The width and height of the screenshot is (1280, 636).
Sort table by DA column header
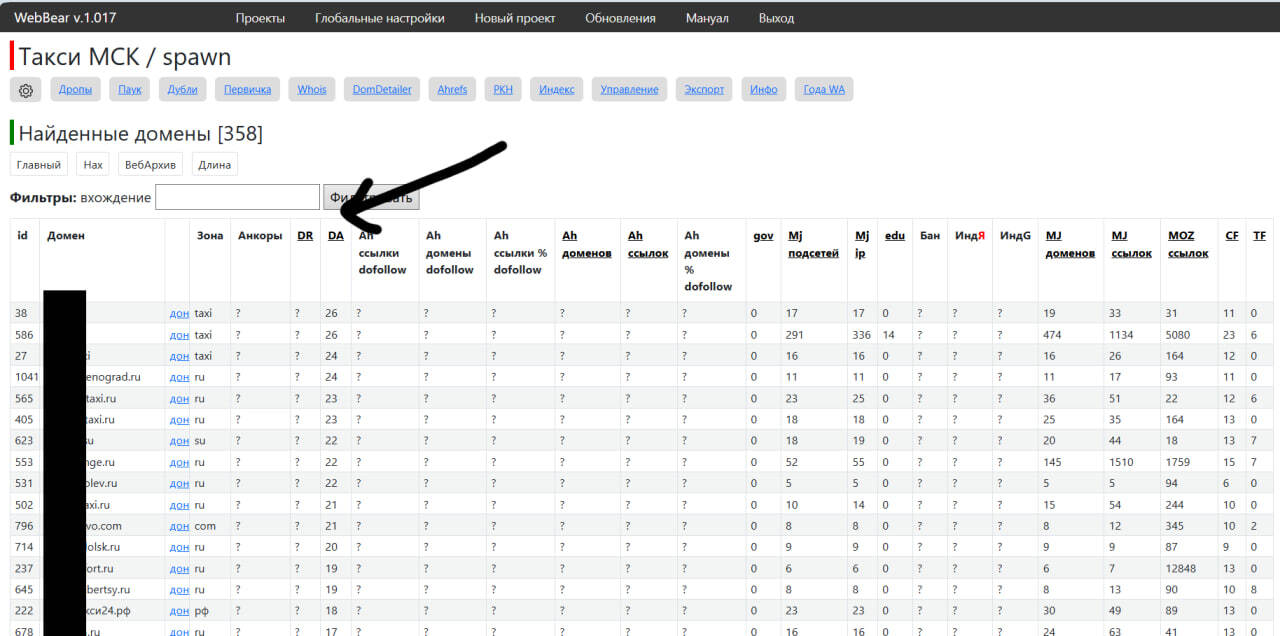336,236
